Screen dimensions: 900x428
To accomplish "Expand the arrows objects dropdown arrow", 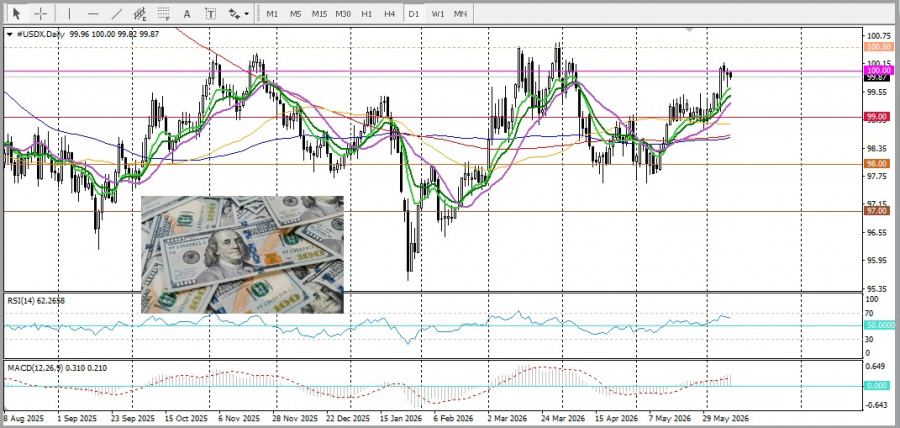I will point(247,14).
